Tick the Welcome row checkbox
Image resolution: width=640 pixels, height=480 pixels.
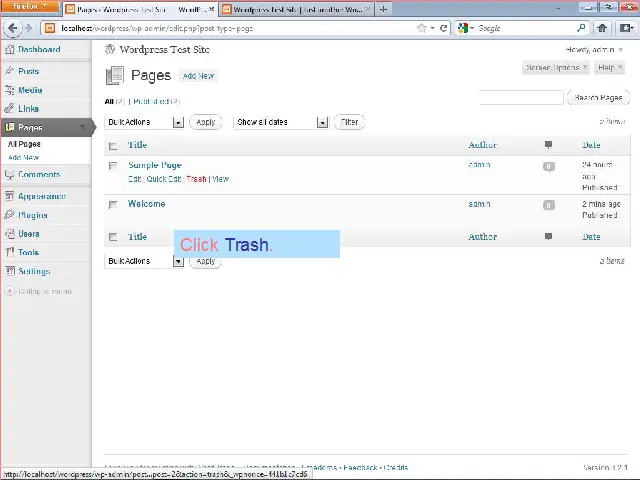click(113, 204)
